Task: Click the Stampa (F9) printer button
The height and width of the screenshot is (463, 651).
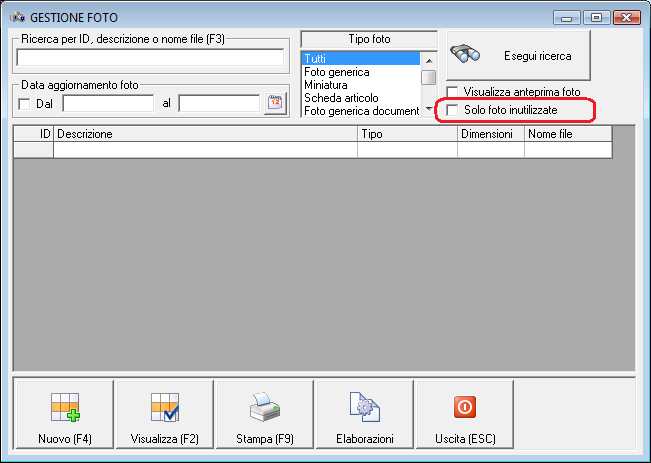Action: click(265, 414)
